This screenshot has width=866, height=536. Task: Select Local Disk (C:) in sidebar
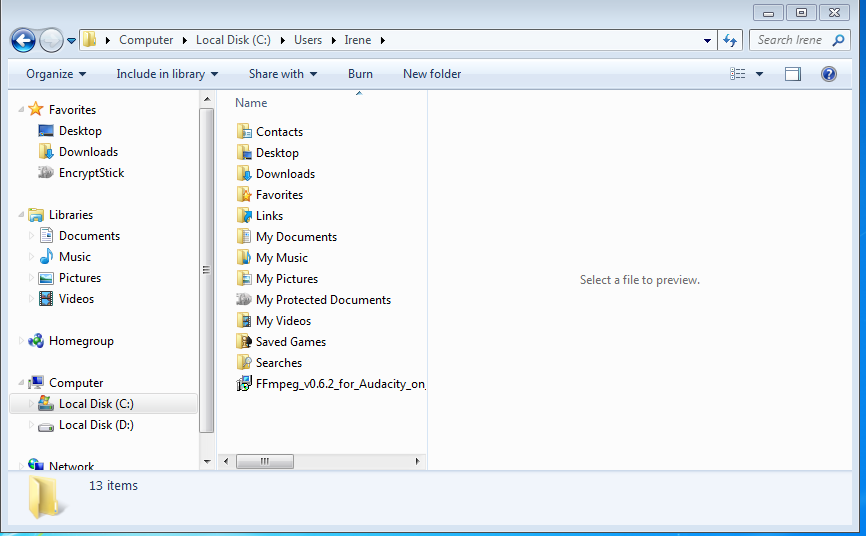pos(103,404)
